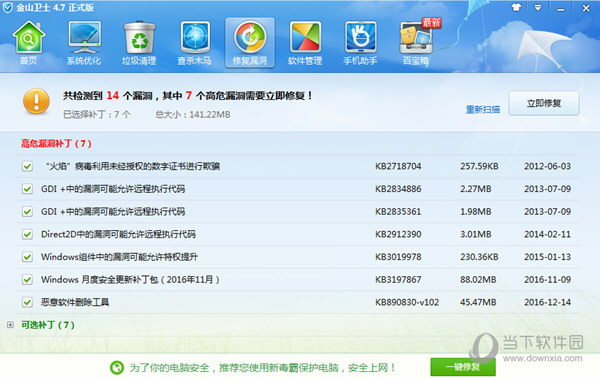Open 软件管理 software manager

coord(305,43)
